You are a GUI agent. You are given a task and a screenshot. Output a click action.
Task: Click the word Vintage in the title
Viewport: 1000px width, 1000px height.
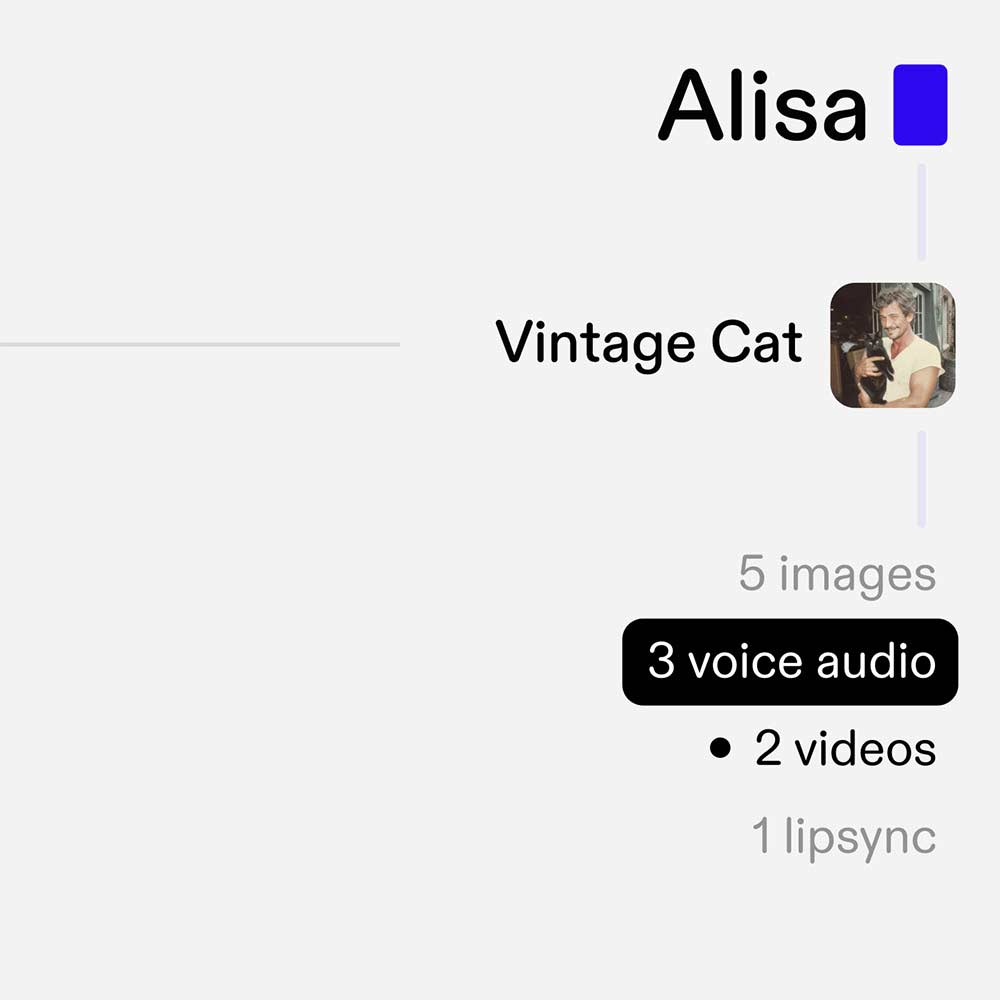(x=597, y=345)
